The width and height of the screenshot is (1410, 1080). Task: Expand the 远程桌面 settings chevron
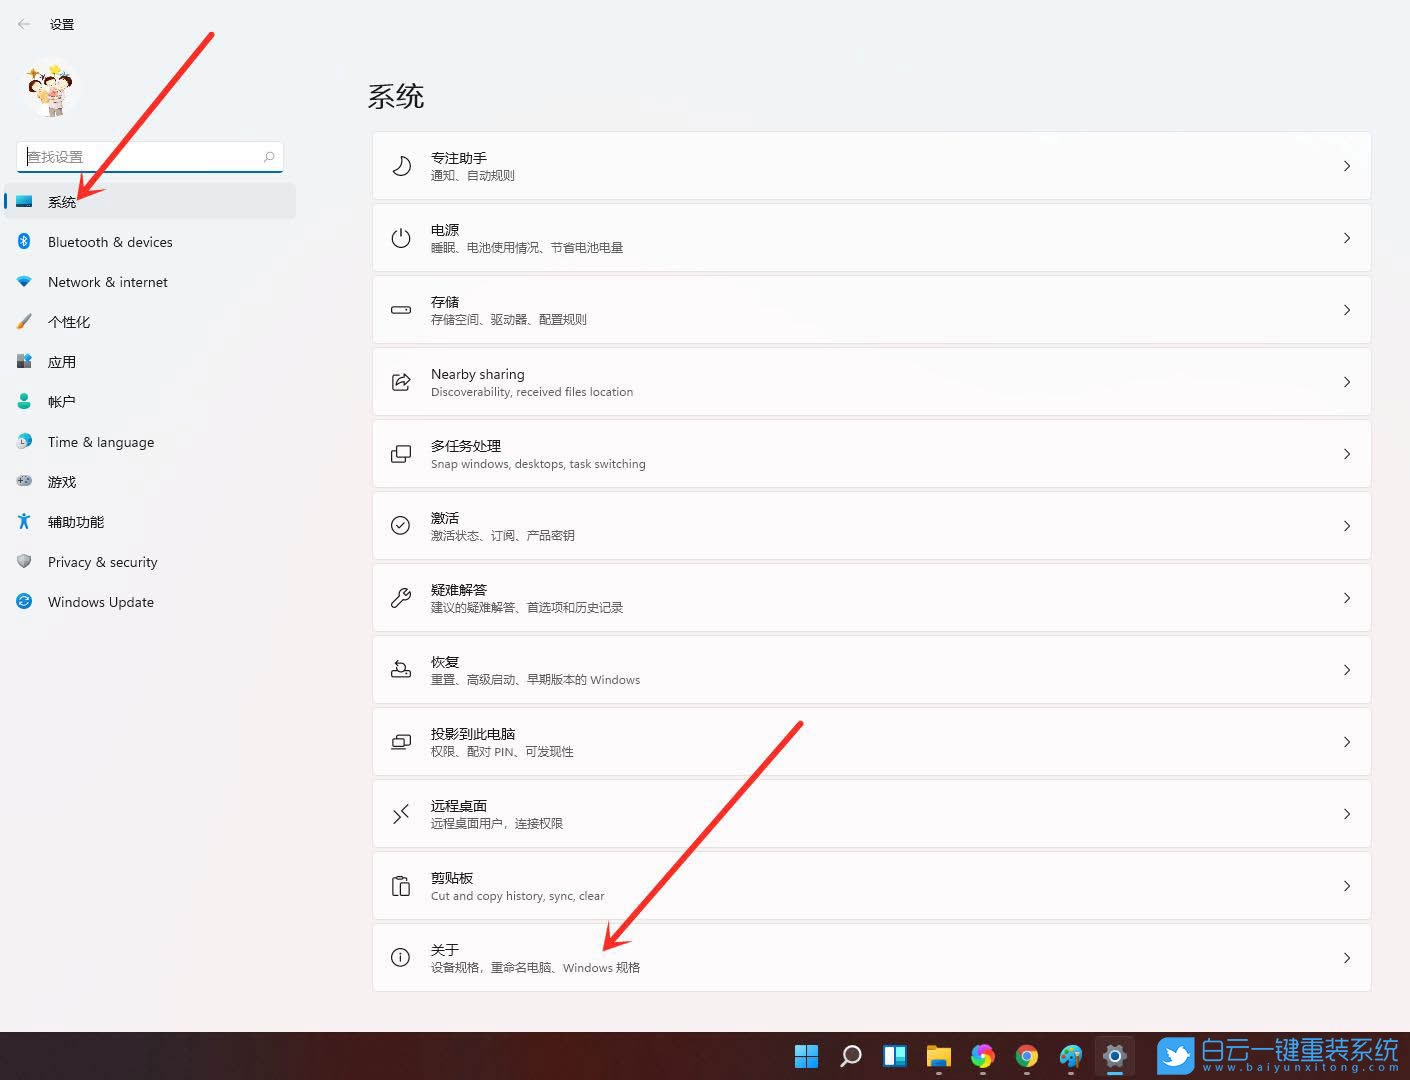click(1347, 813)
